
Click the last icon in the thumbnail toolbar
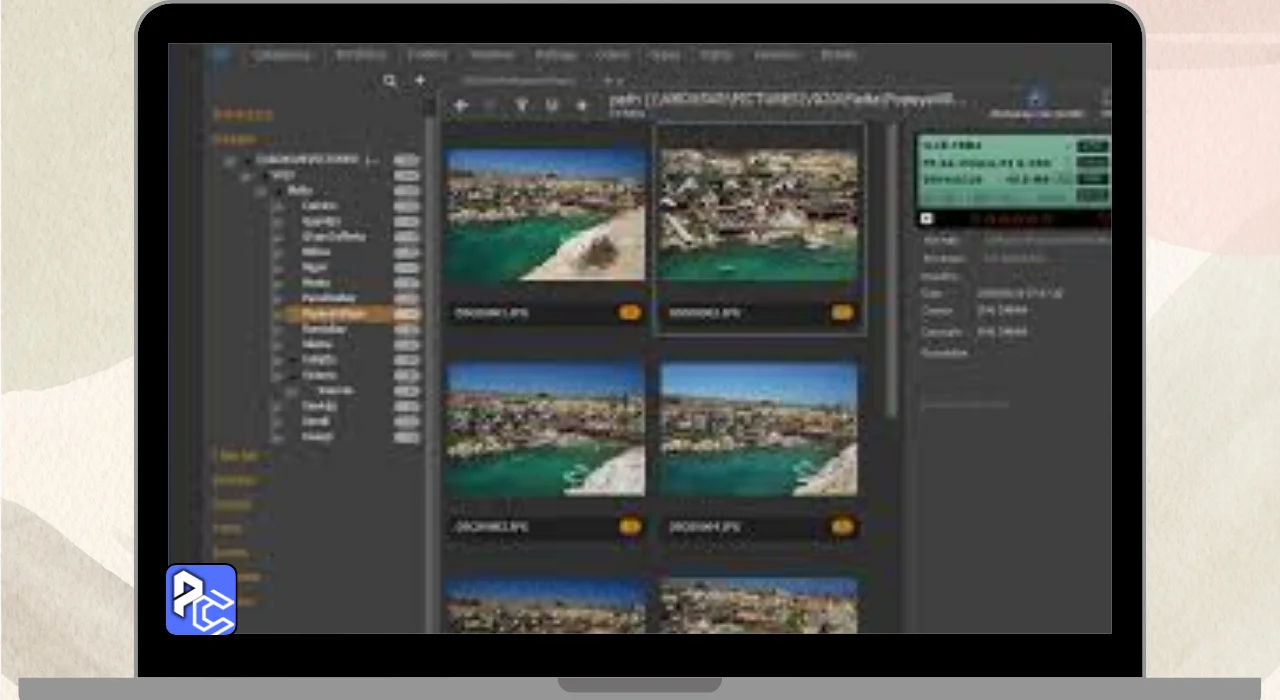point(582,105)
